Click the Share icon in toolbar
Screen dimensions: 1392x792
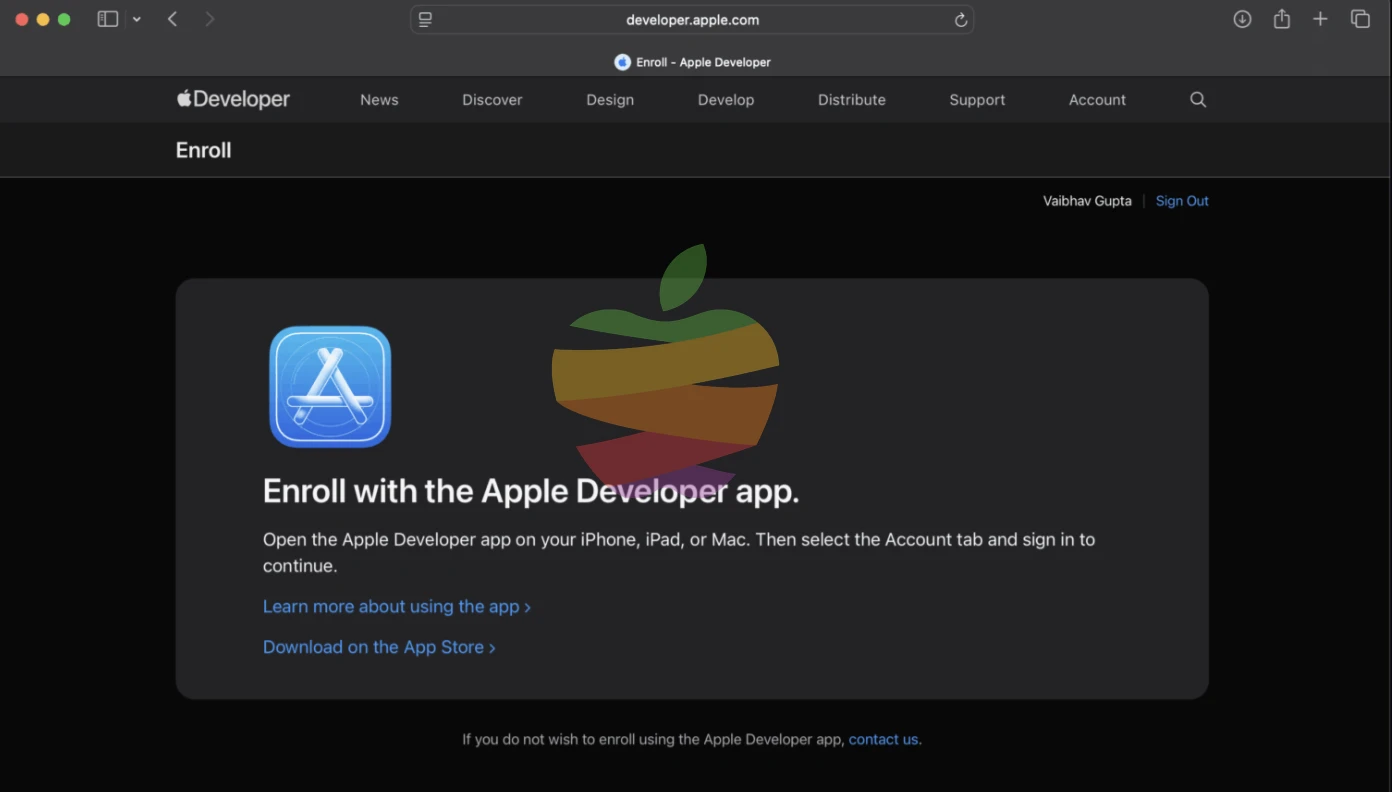(1282, 19)
